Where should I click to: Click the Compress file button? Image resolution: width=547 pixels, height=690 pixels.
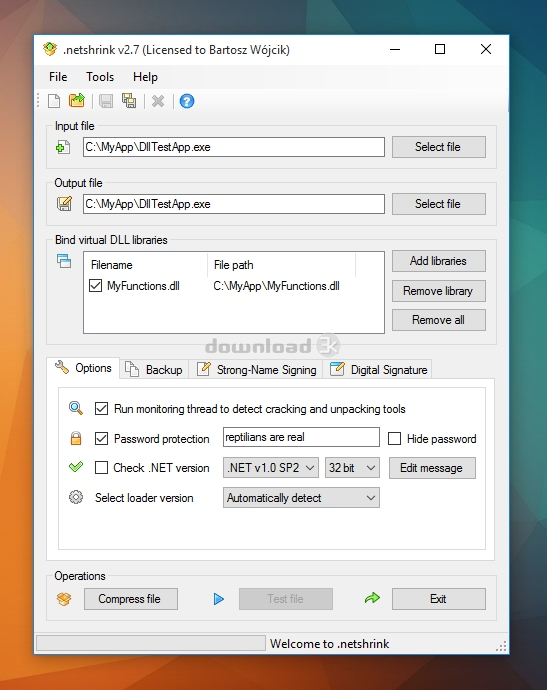(131, 599)
